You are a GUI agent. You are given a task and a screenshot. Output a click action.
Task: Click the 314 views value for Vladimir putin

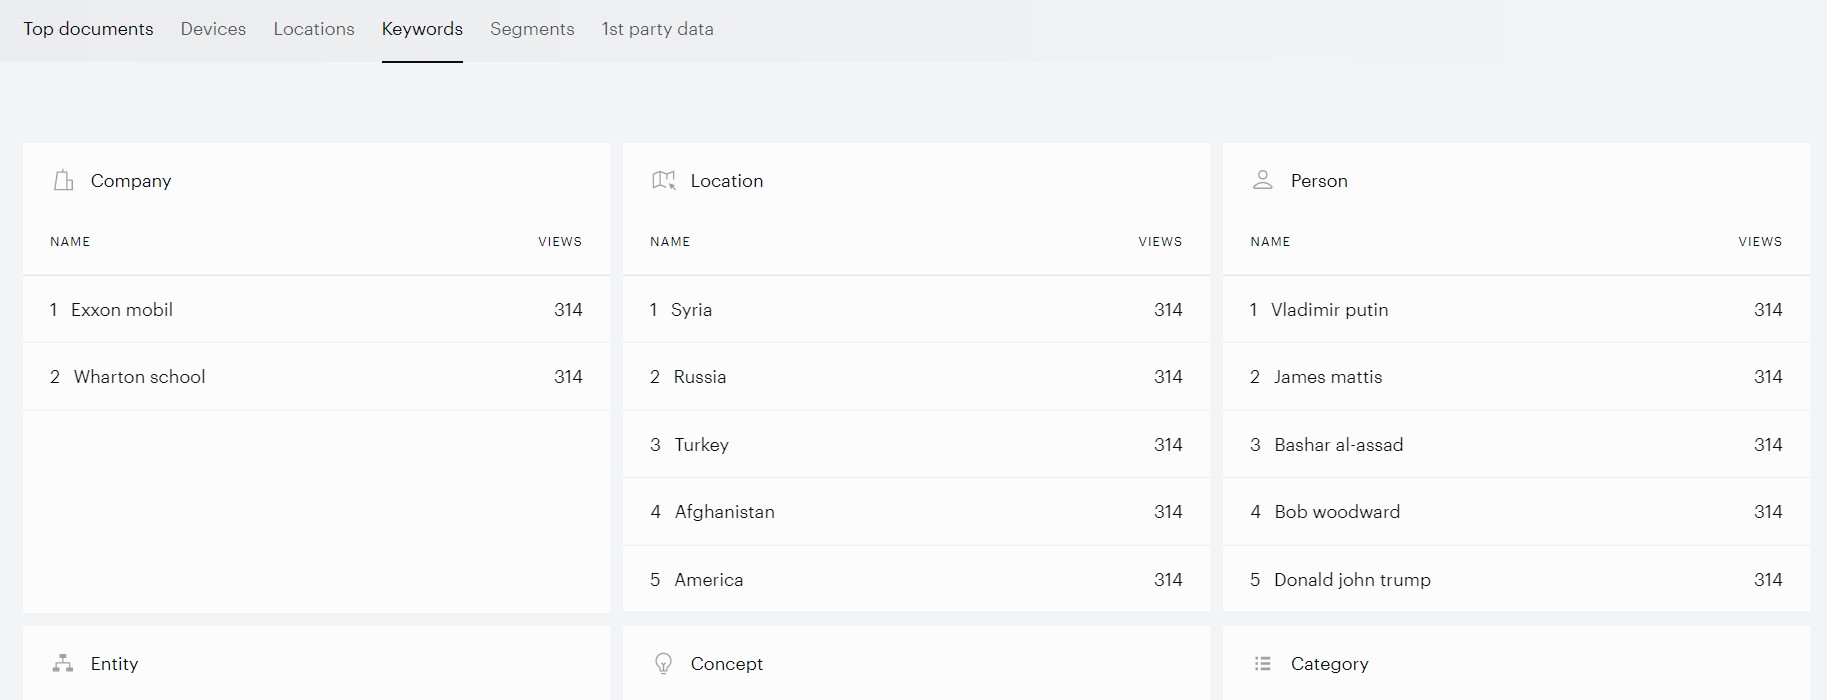1768,310
